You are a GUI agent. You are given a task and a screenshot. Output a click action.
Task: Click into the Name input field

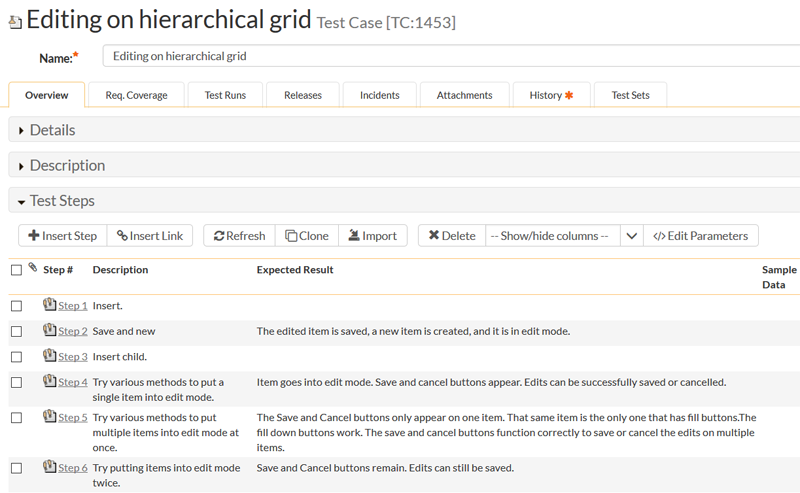tap(450, 56)
